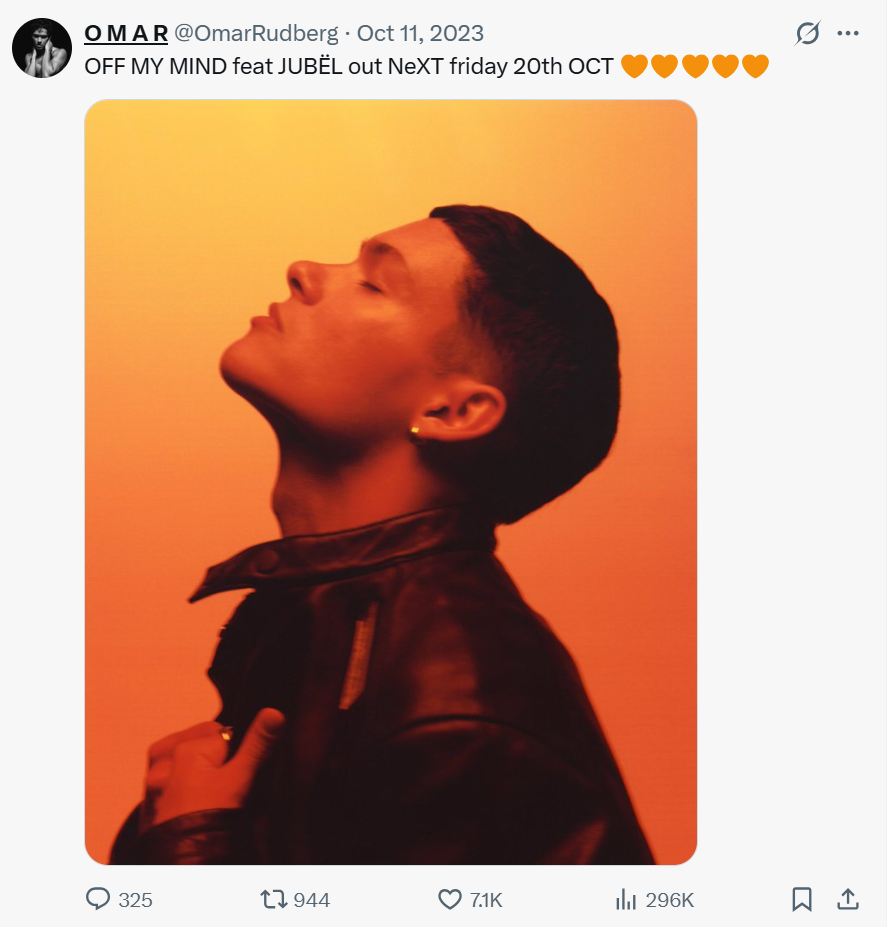Open the Grok explain-post icon
The image size is (893, 927).
pos(807,34)
